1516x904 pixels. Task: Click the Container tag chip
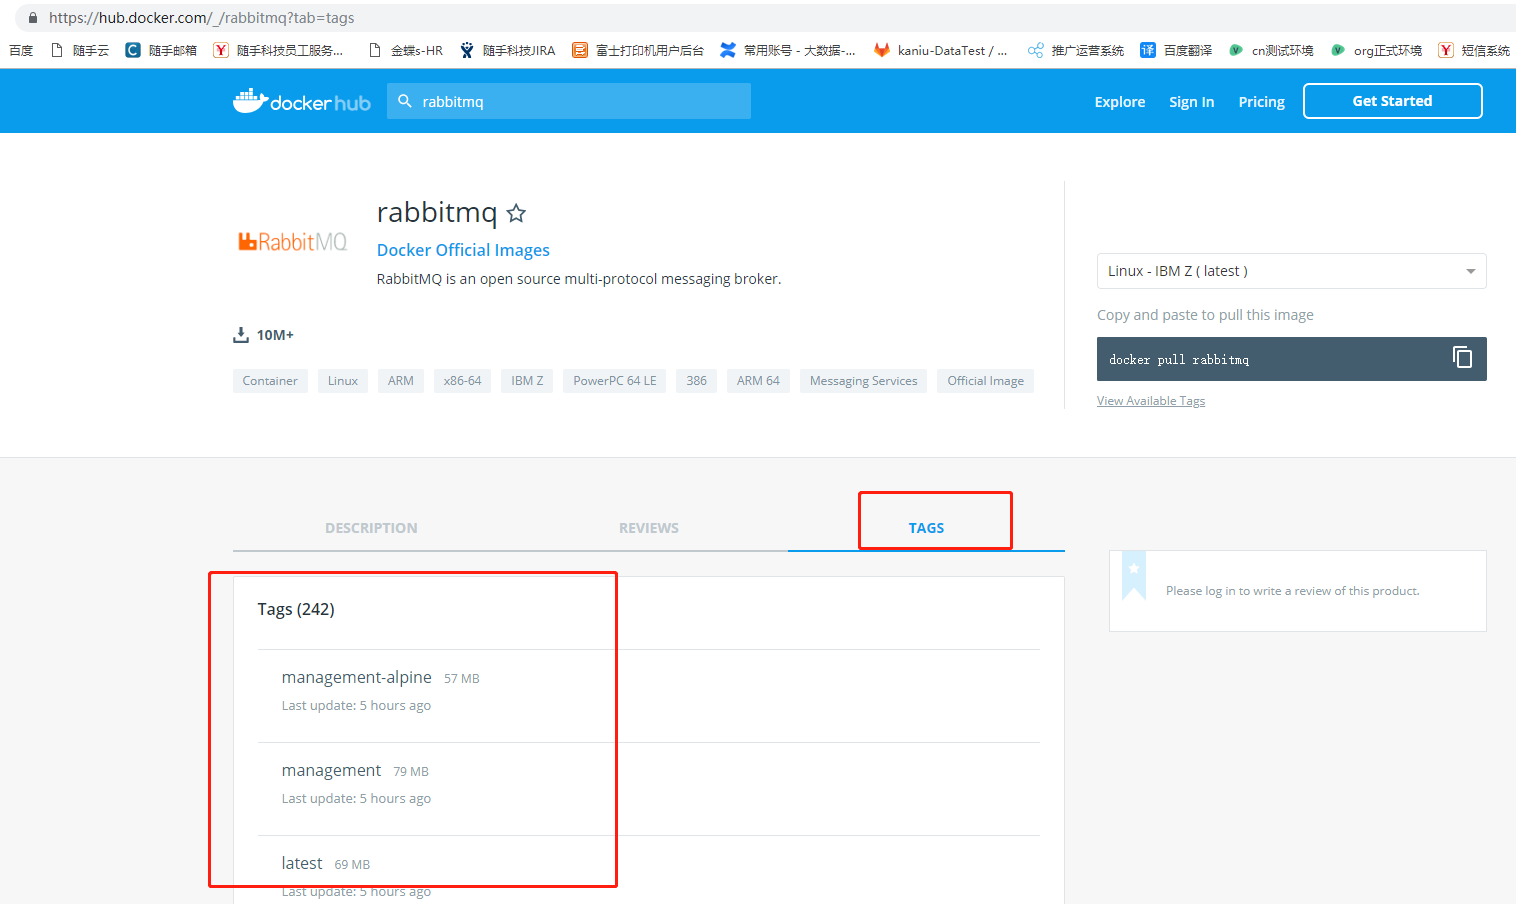tap(270, 381)
